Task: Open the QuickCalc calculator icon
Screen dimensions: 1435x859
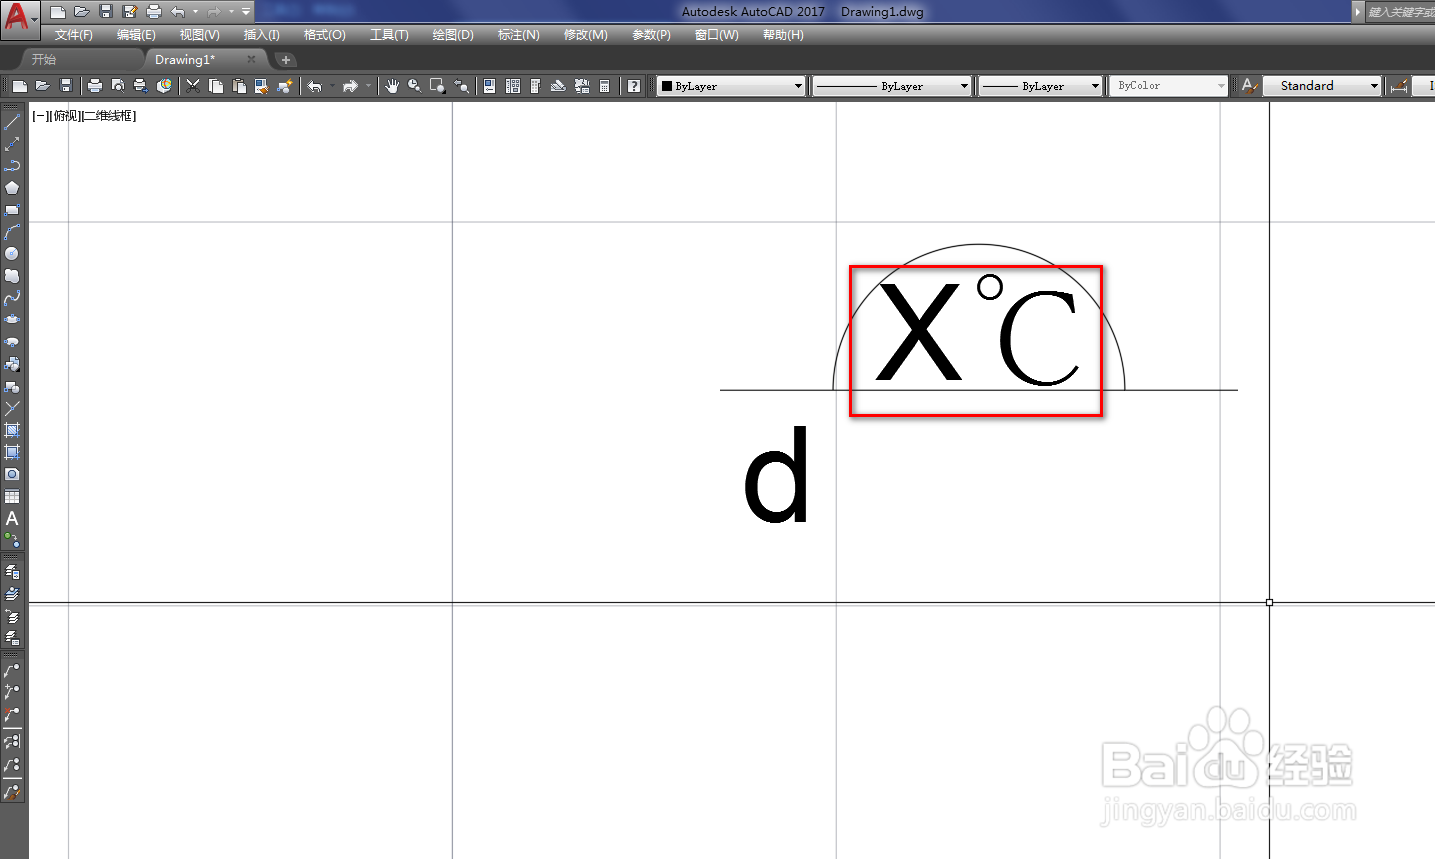Action: pos(605,86)
